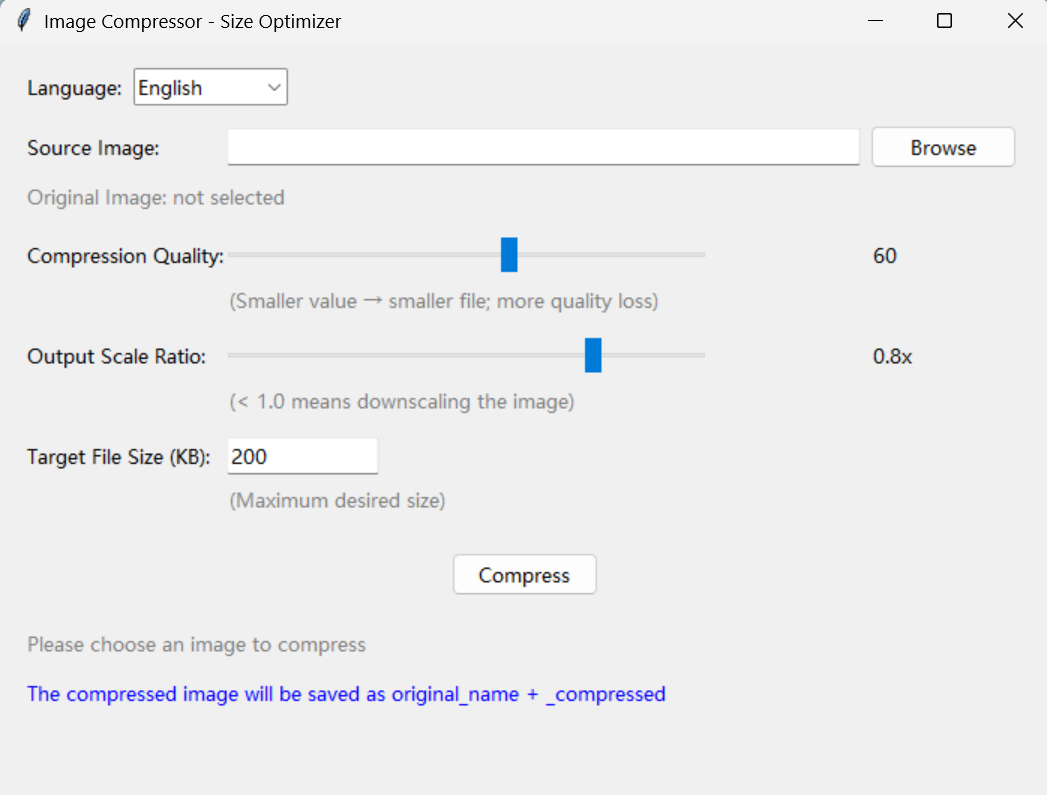Click the '(Maximum desired size)' hint text

coord(337,501)
